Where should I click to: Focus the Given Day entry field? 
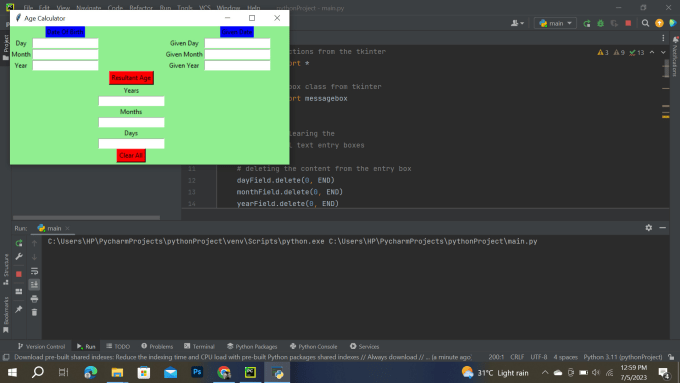(x=237, y=43)
